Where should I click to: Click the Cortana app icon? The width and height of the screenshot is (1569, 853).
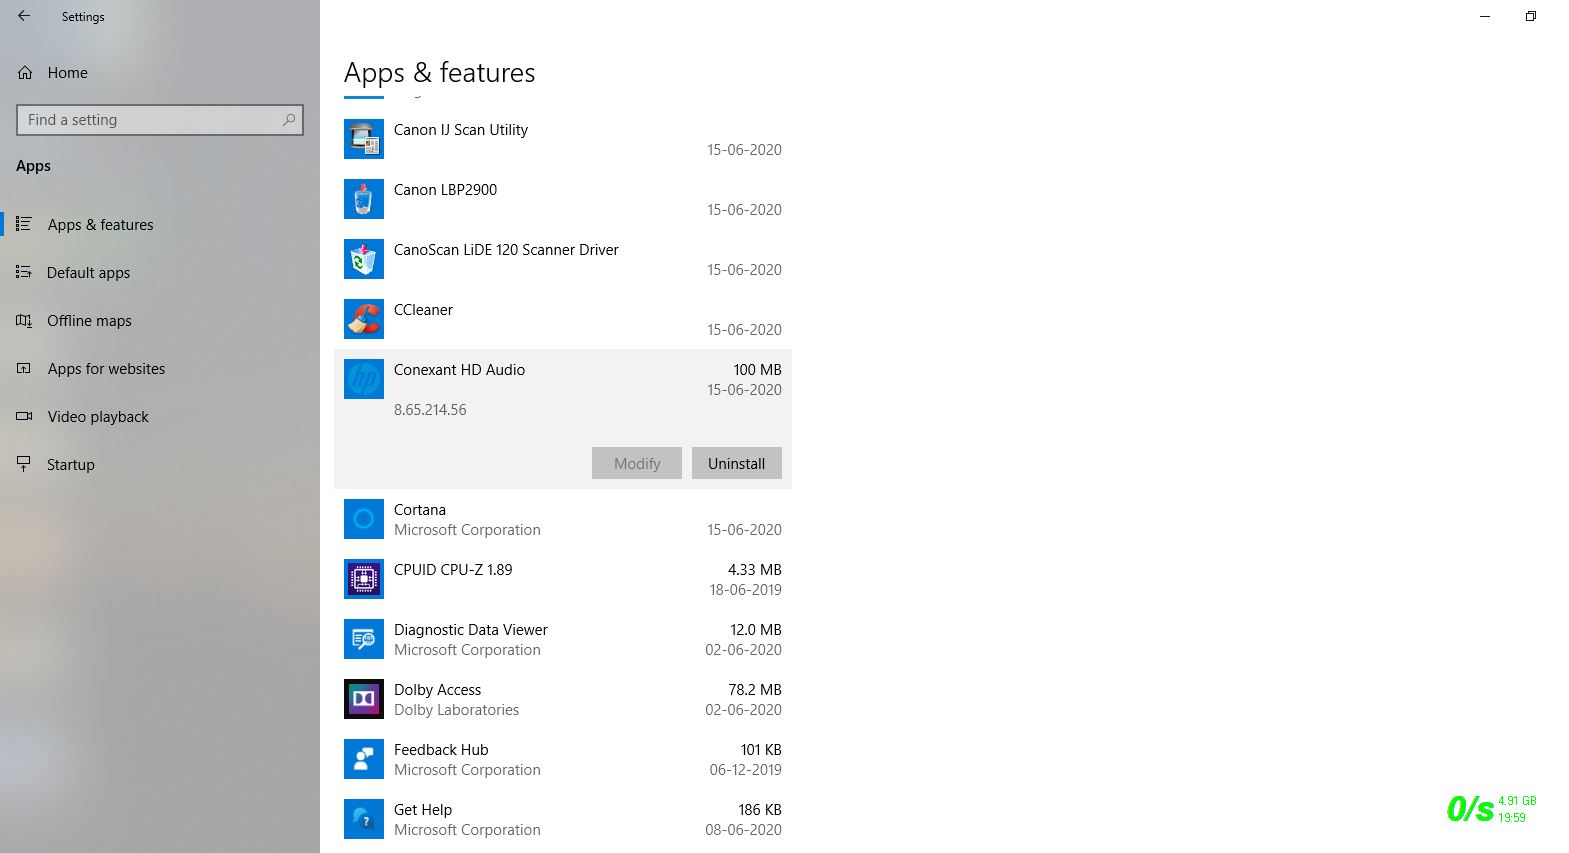[364, 519]
